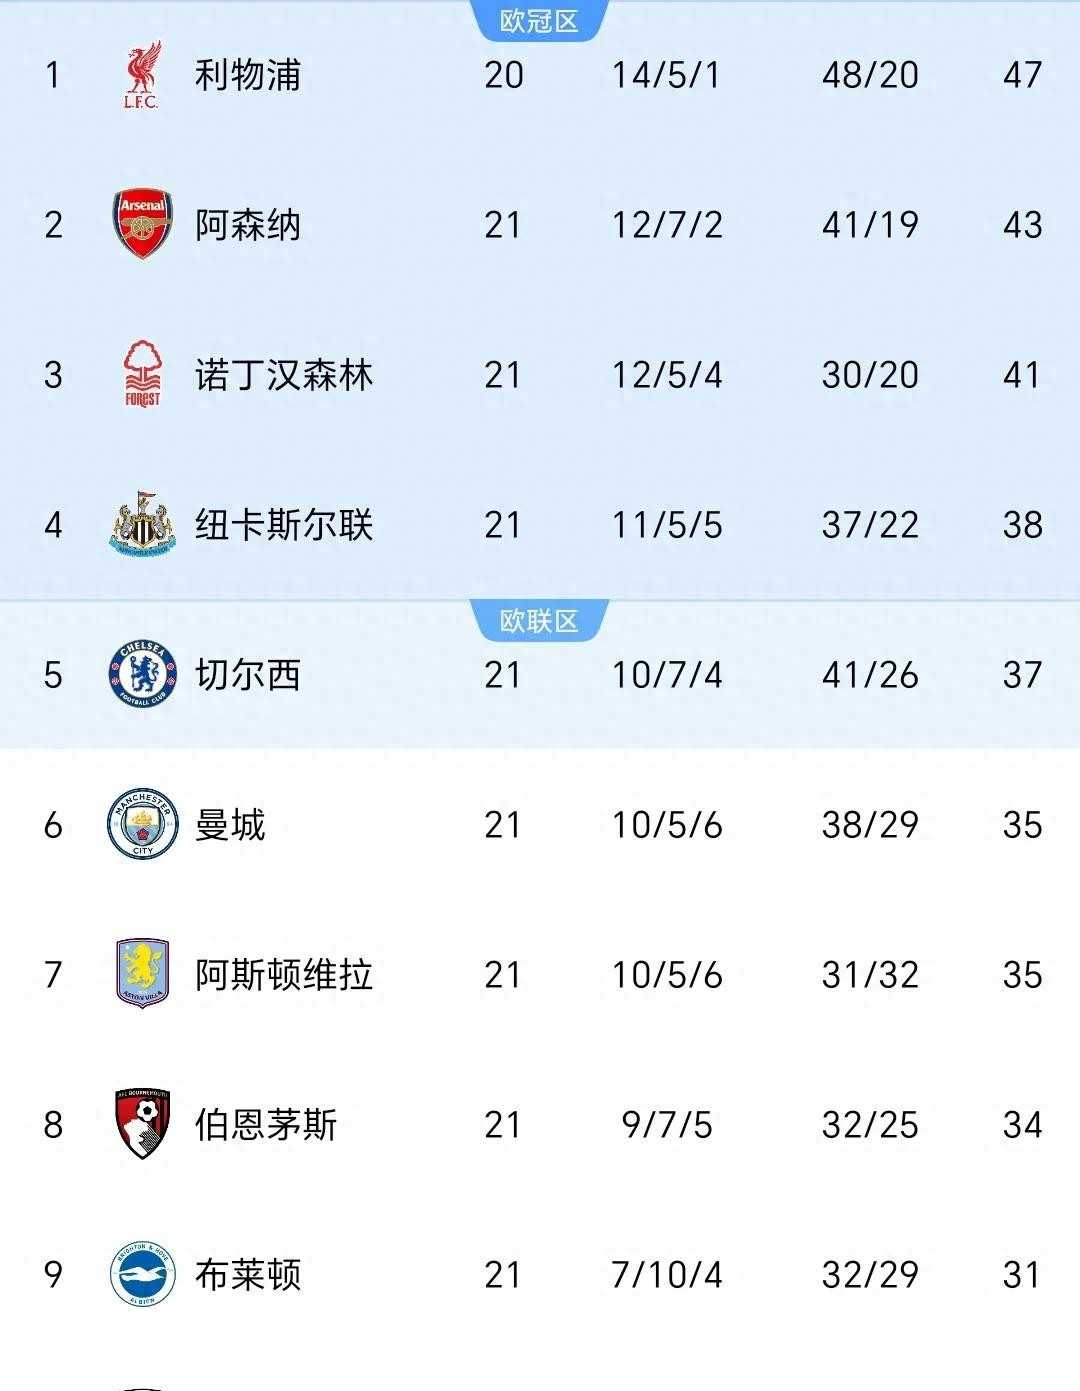Select the 布莱顿 row at rank 9
Viewport: 1080px width, 1391px height.
click(540, 1272)
